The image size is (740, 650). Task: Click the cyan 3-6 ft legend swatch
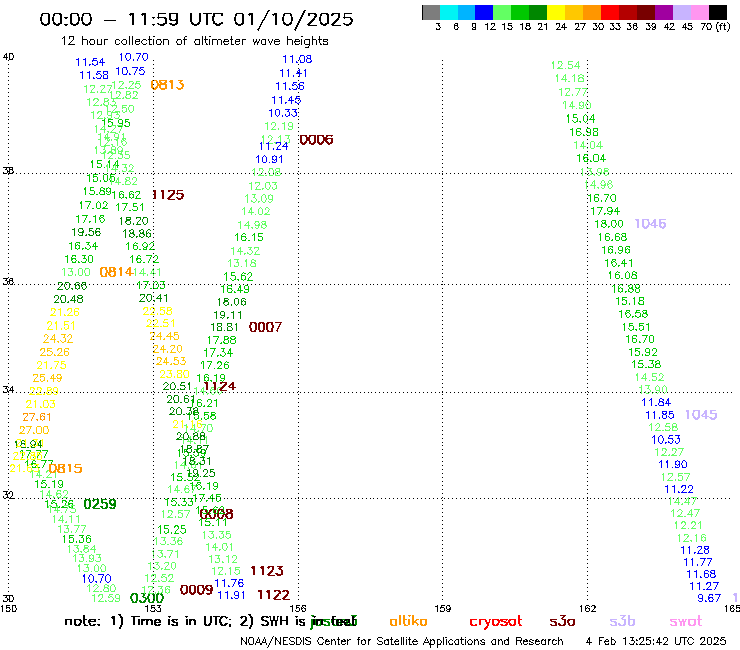[448, 12]
